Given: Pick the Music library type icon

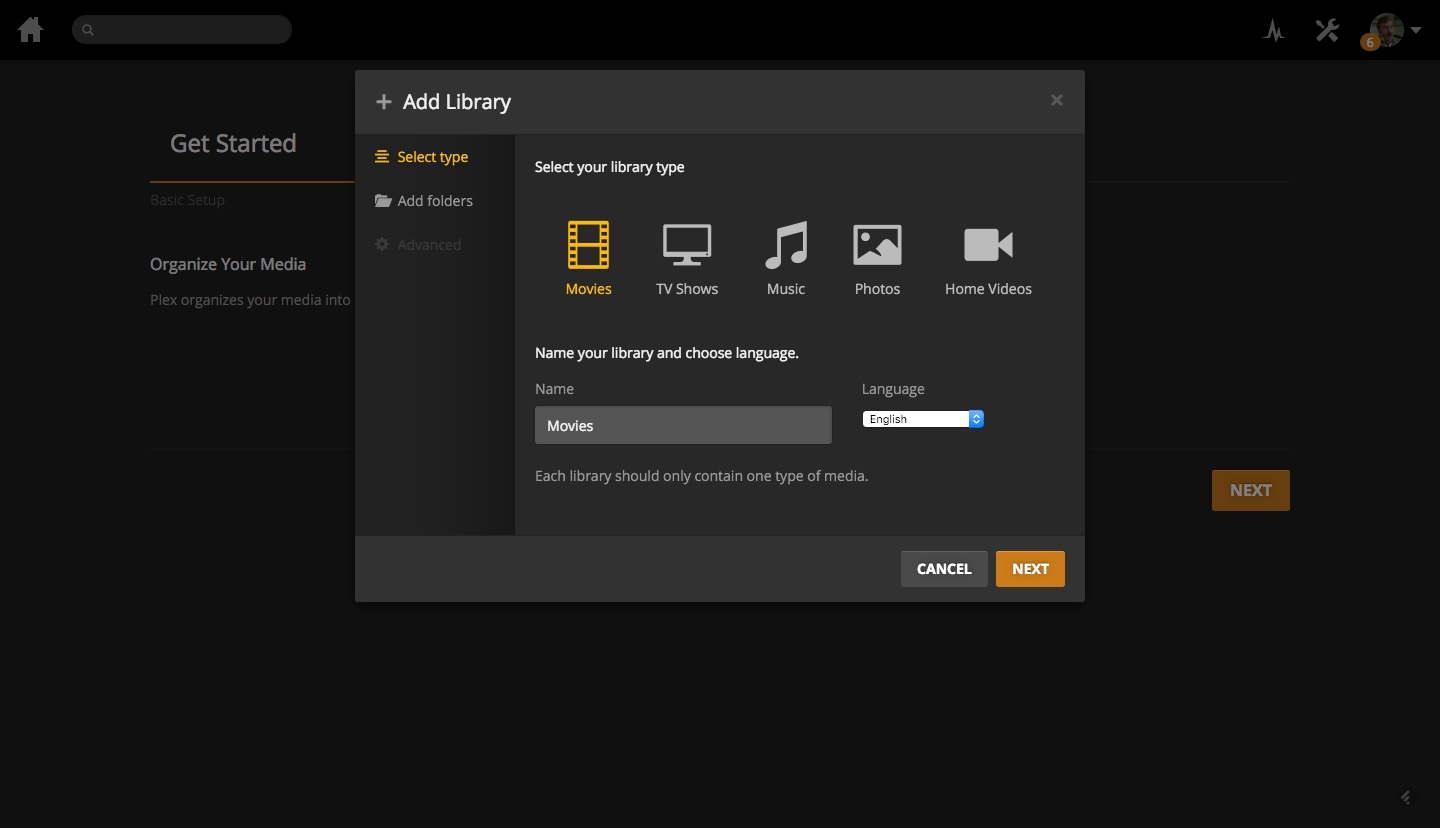Looking at the screenshot, I should point(786,245).
